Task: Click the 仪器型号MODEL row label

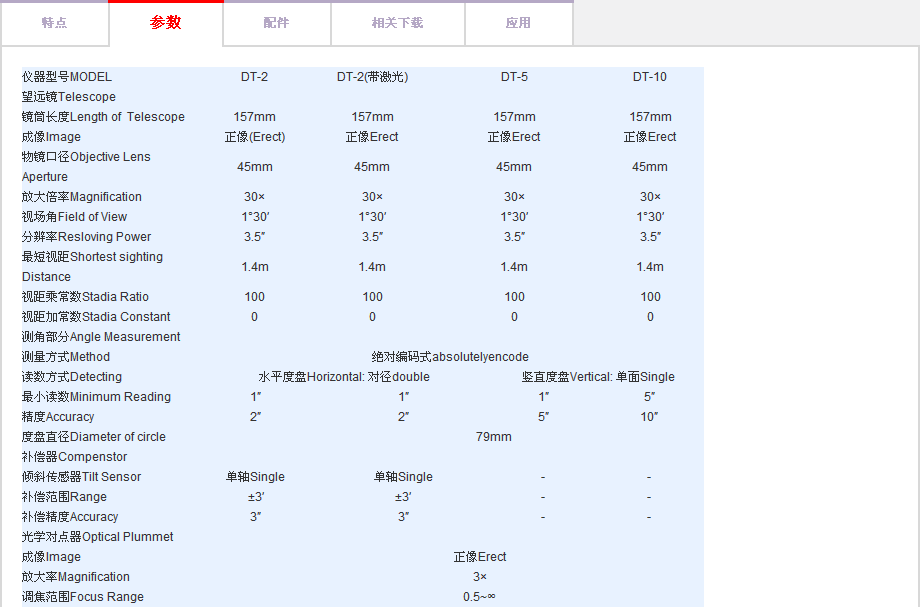Action: 67,77
